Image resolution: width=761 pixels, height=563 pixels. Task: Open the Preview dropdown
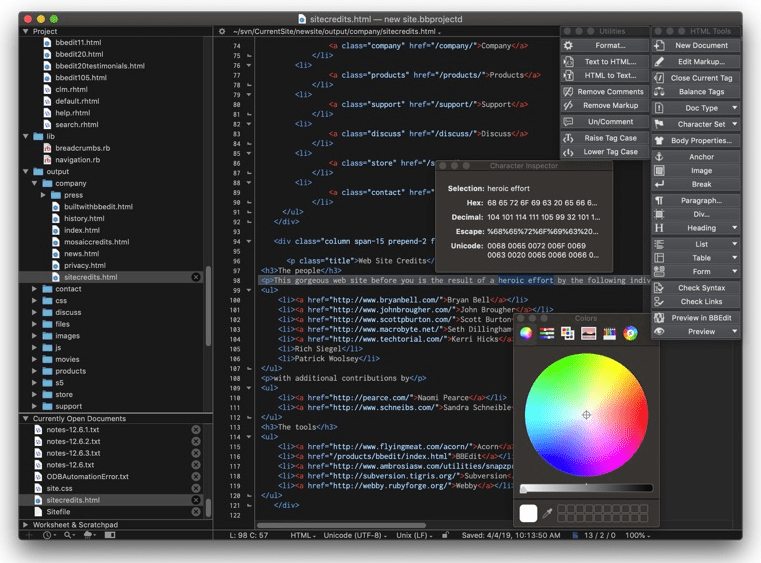click(x=696, y=331)
